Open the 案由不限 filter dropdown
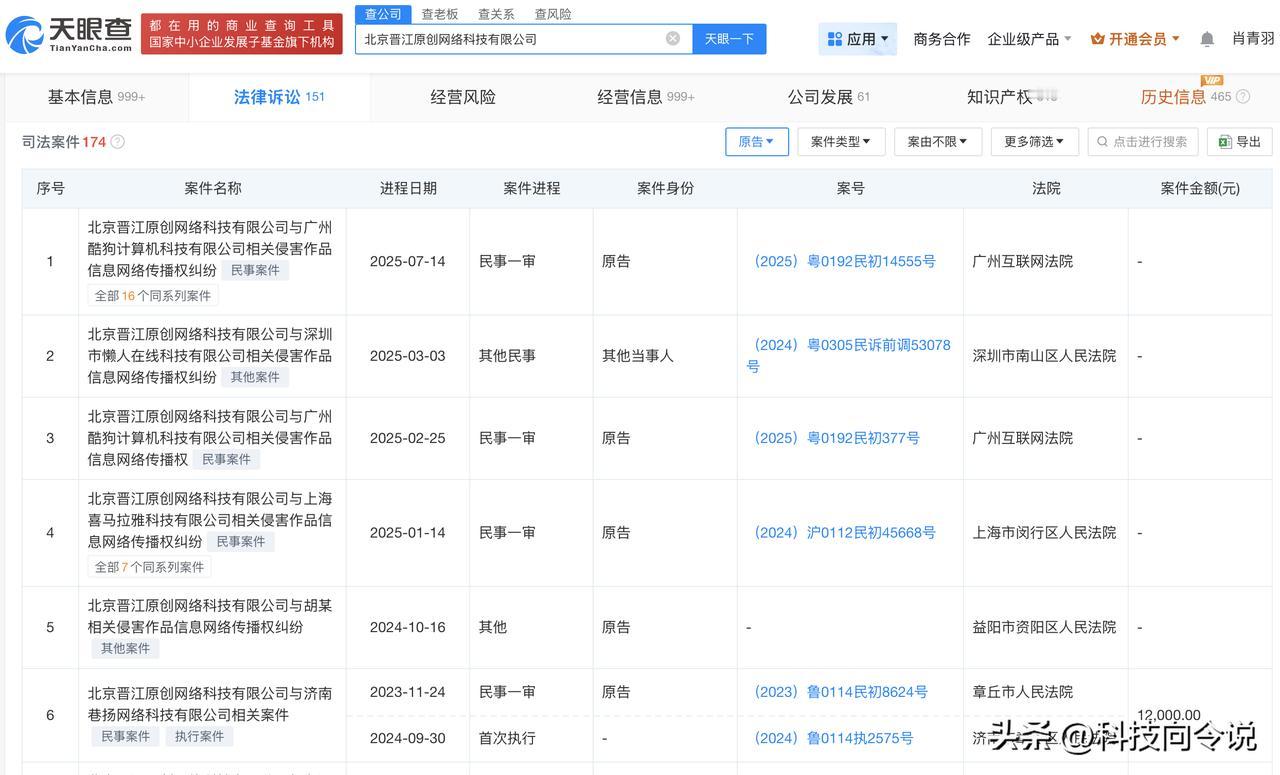This screenshot has width=1280, height=775. coord(938,142)
